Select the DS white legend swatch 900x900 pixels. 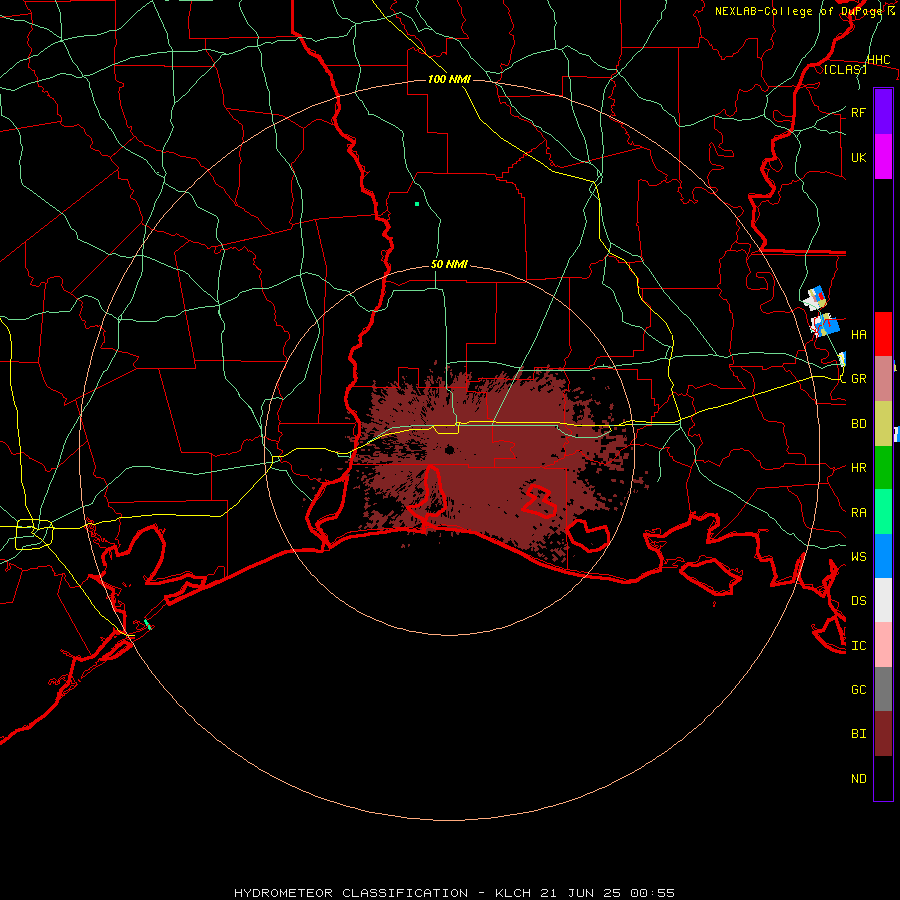883,600
